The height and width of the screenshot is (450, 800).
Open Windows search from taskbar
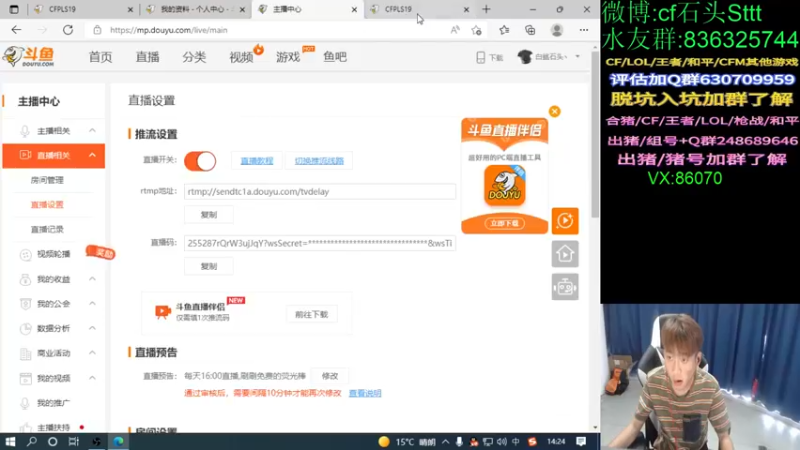tap(32, 441)
